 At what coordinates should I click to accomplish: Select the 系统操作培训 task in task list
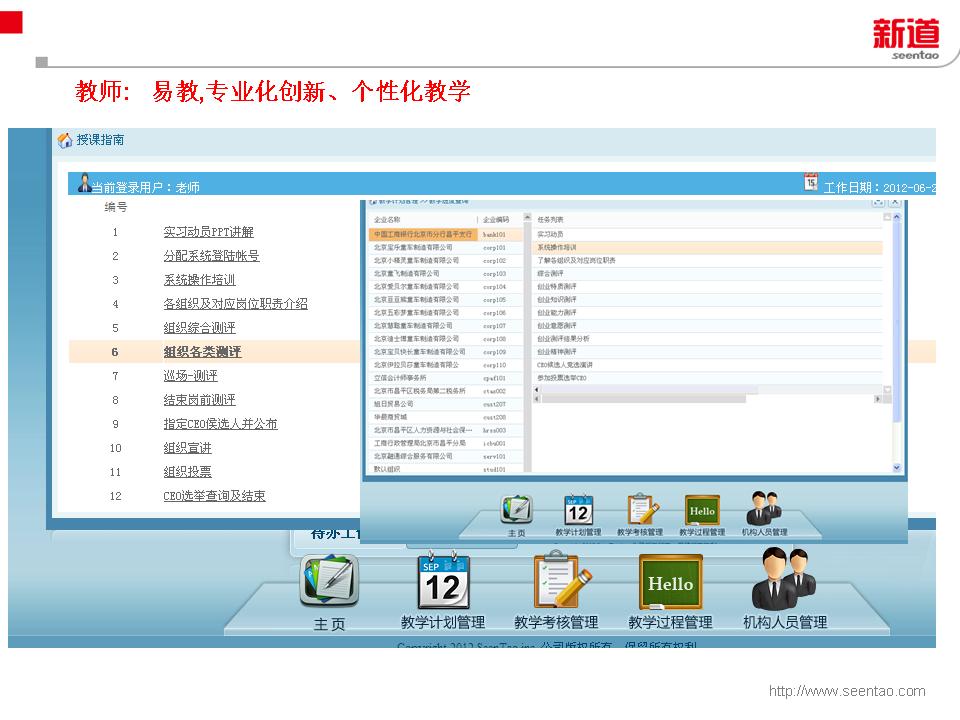tap(557, 247)
